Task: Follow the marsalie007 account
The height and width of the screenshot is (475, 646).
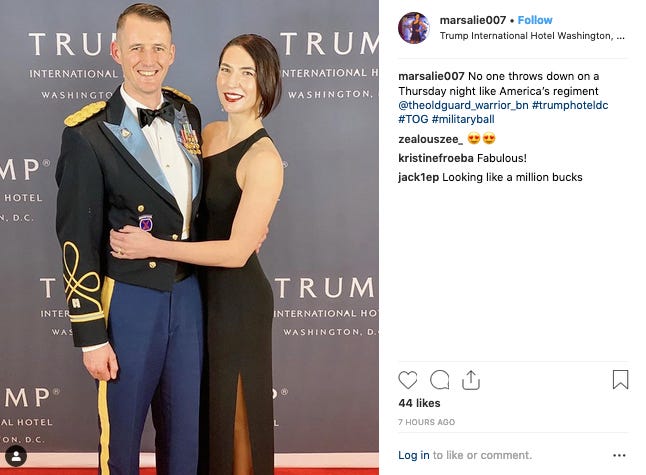Action: click(535, 20)
